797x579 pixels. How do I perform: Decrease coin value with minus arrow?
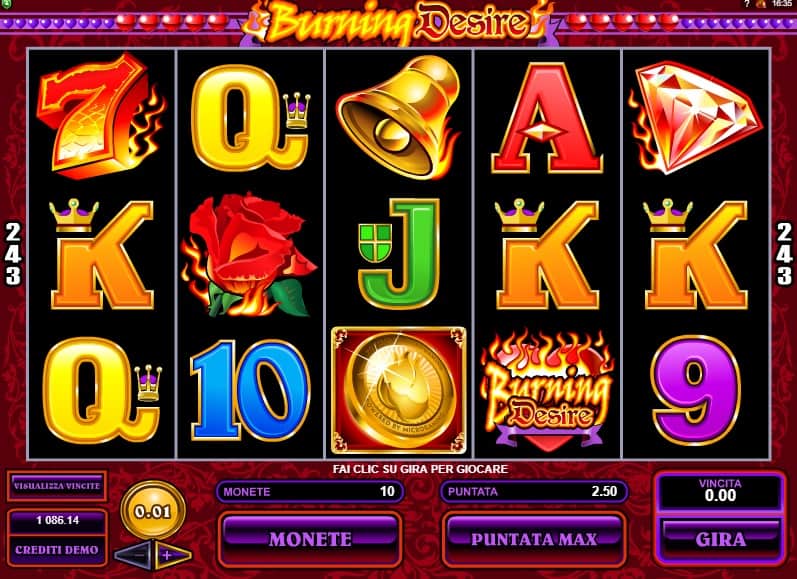[133, 556]
